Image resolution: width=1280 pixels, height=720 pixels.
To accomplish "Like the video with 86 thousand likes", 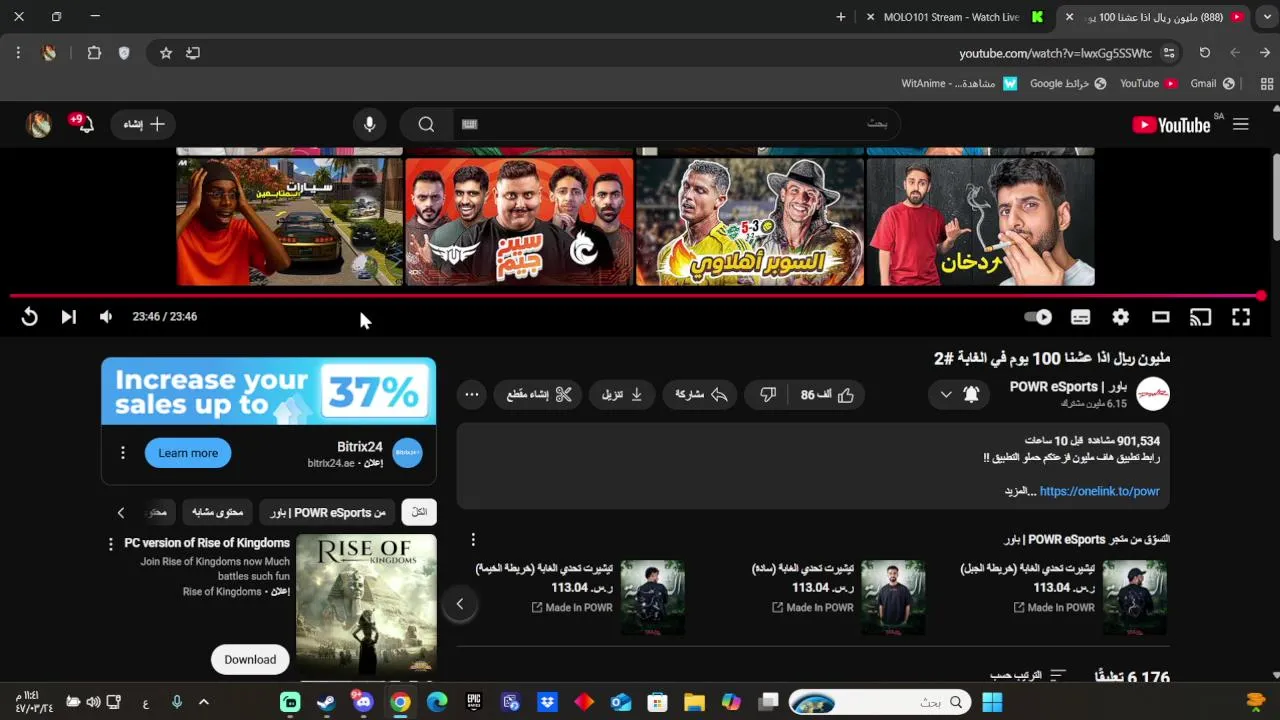I will [827, 395].
